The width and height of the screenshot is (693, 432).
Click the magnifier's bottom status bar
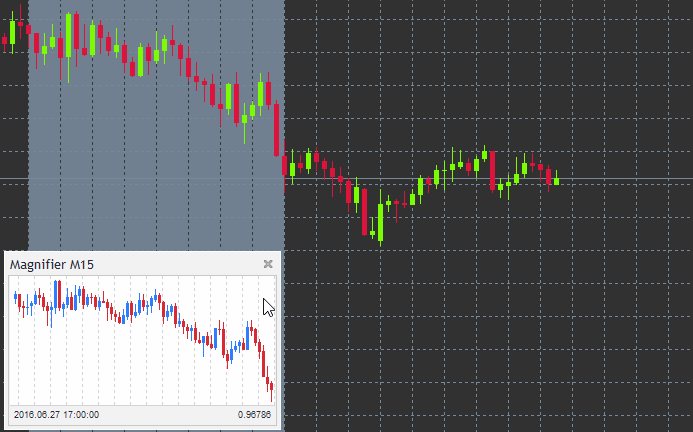(140, 414)
